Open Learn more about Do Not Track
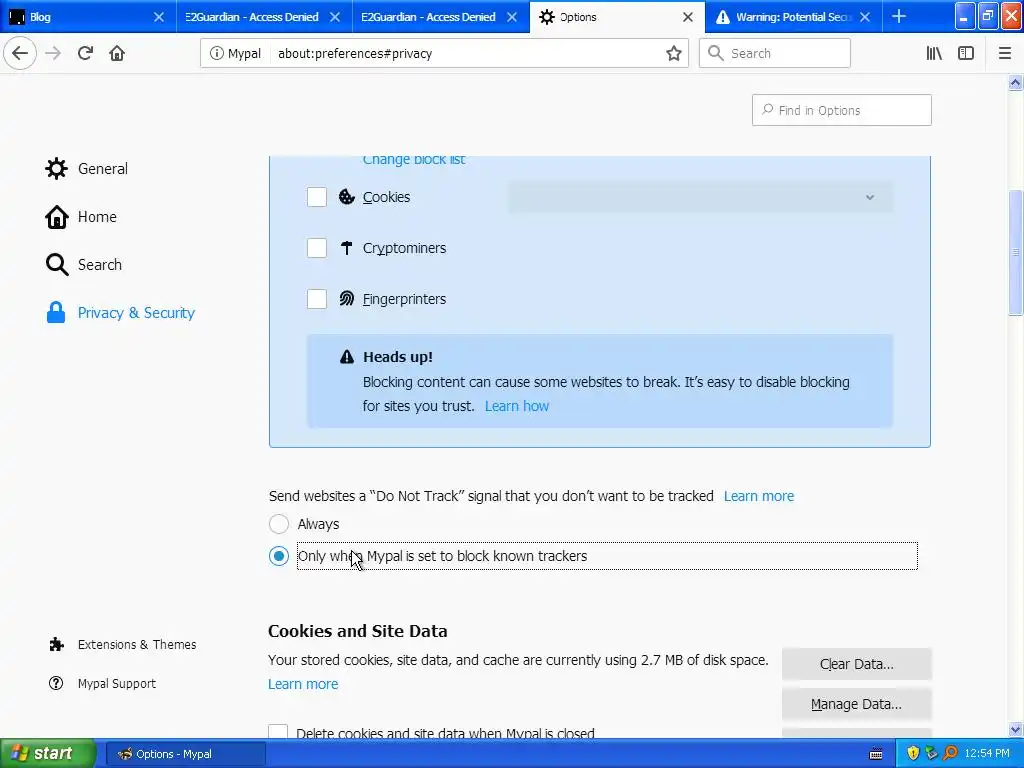This screenshot has width=1024, height=768. [x=759, y=496]
